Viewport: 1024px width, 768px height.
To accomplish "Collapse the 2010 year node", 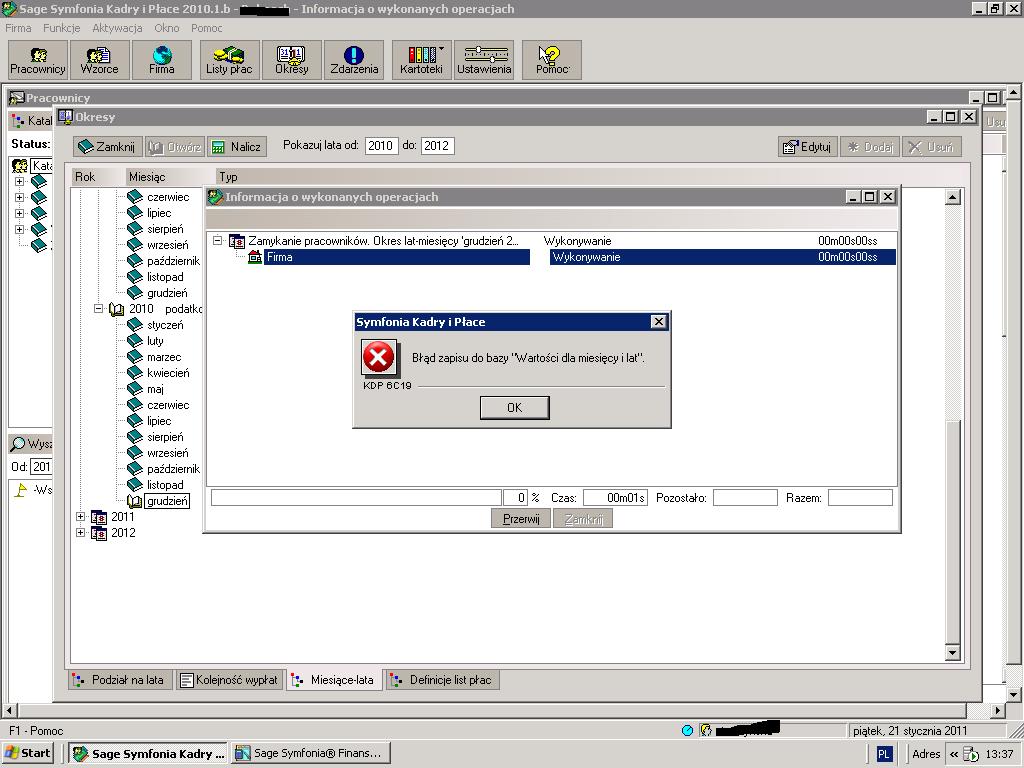I will (98, 308).
